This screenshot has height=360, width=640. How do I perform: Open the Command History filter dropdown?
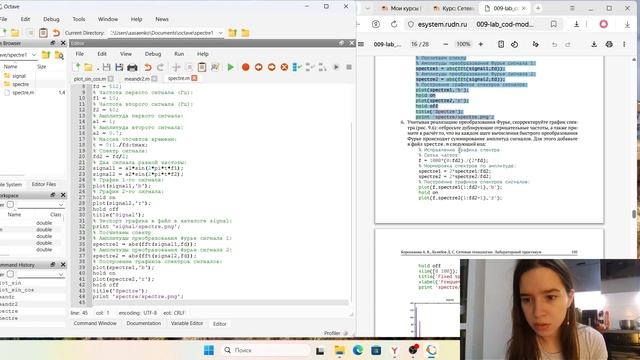(61, 274)
